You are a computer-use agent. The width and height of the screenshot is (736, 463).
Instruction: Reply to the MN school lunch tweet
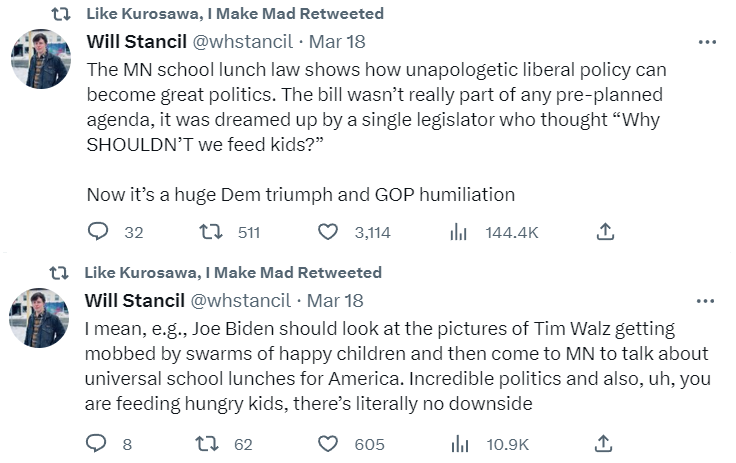(x=98, y=232)
